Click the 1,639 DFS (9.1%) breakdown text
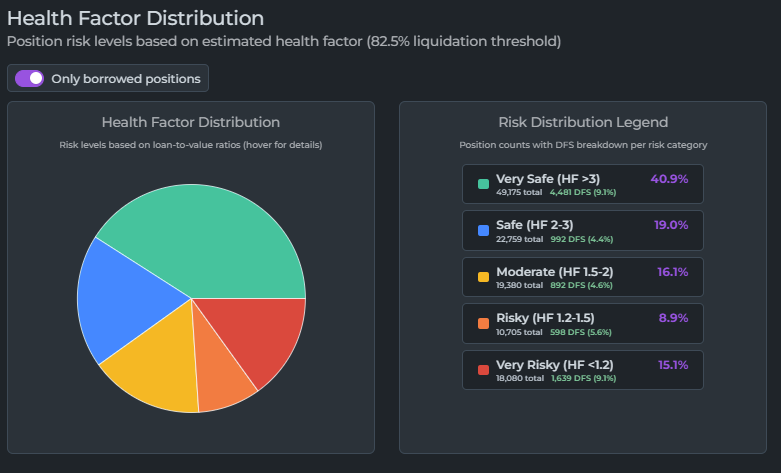Screen dimensions: 781x473 tap(583, 379)
